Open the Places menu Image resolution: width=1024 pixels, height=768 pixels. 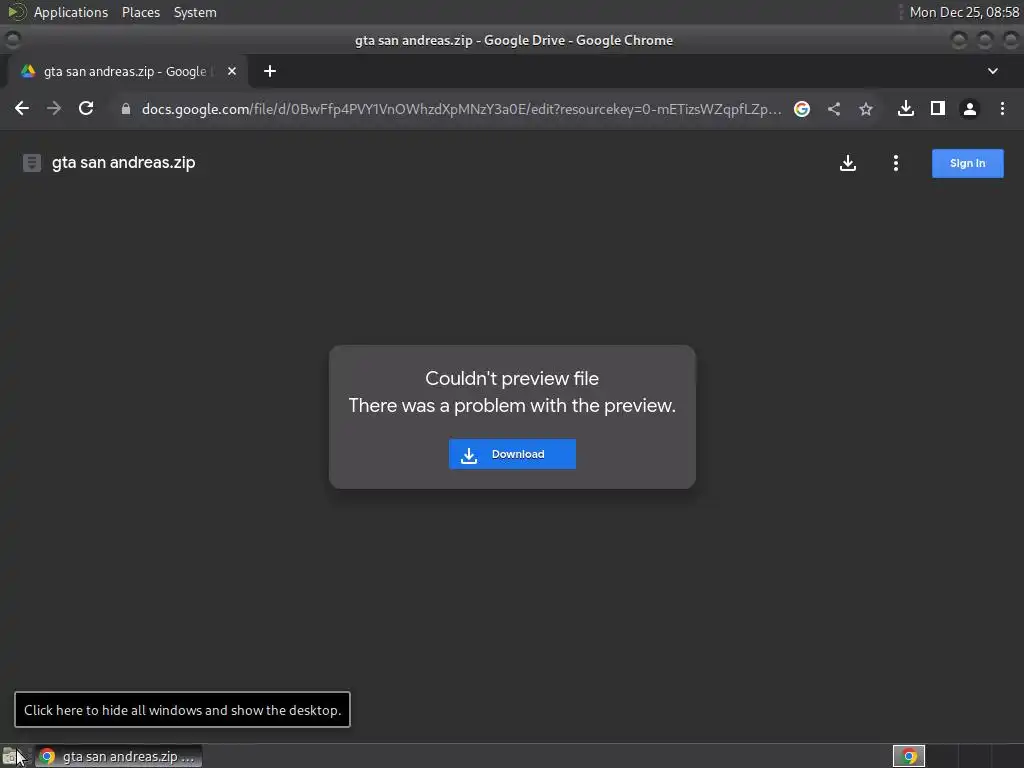140,12
